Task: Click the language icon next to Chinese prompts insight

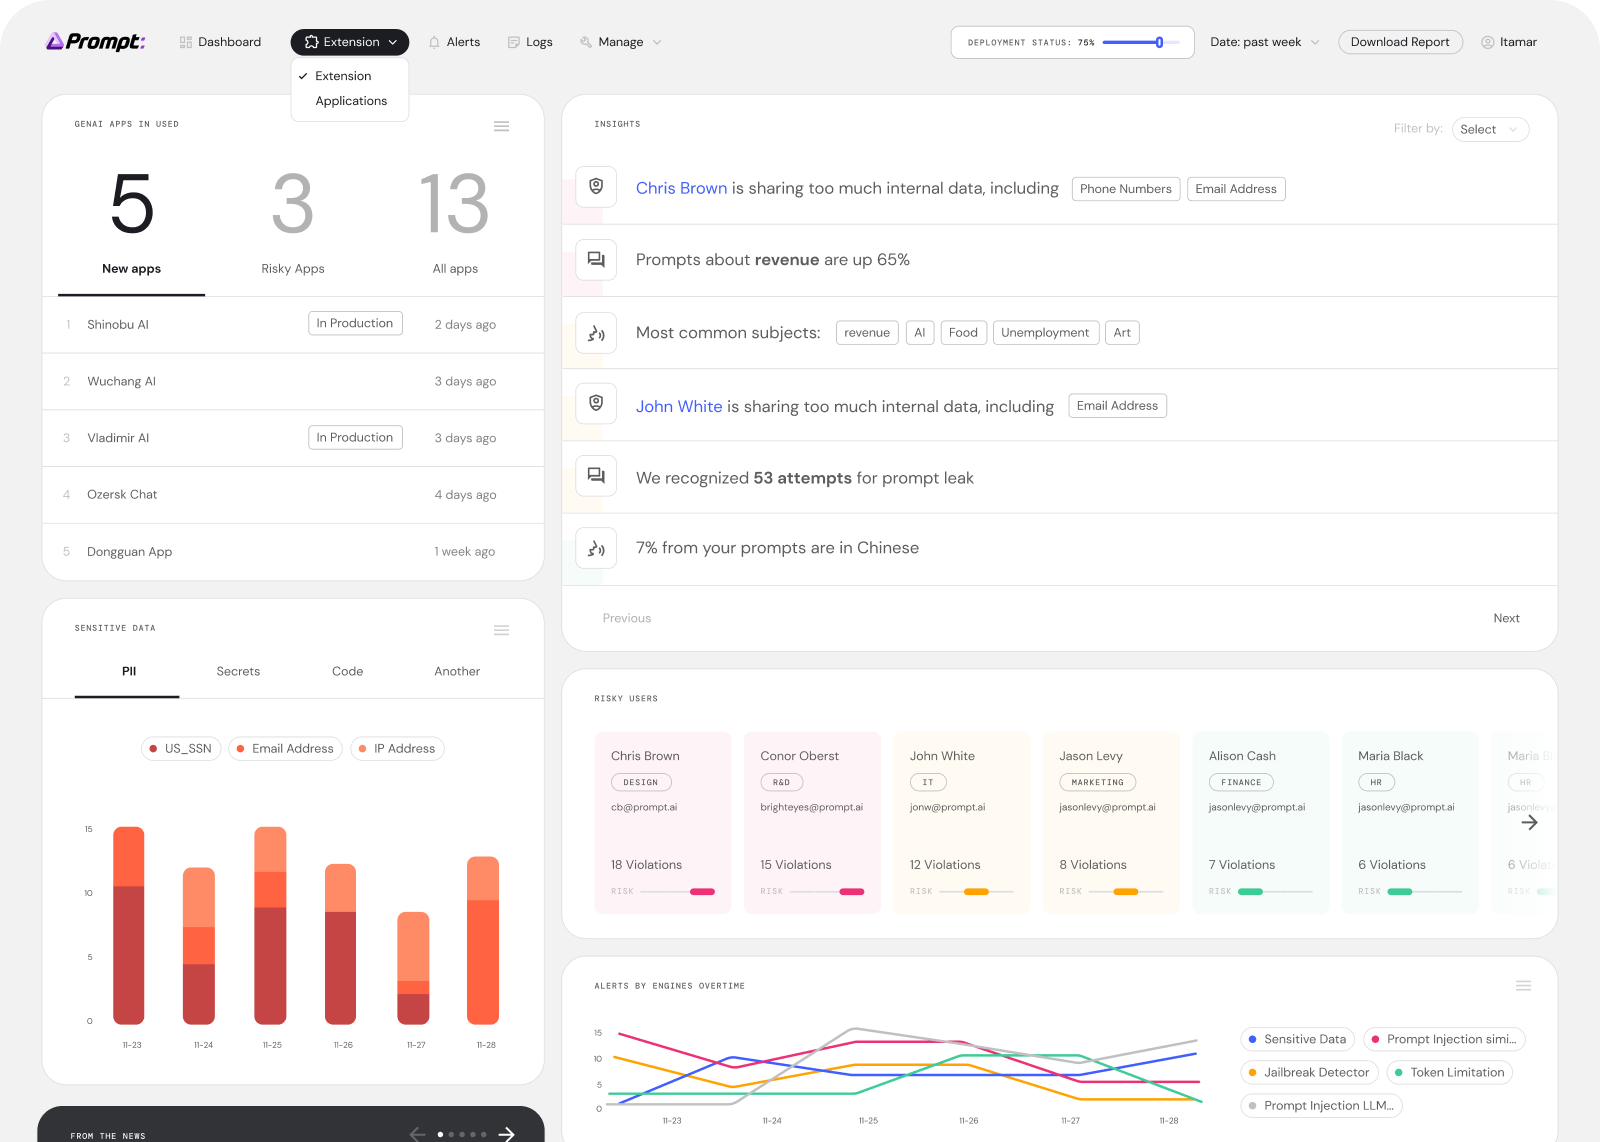Action: [x=596, y=548]
